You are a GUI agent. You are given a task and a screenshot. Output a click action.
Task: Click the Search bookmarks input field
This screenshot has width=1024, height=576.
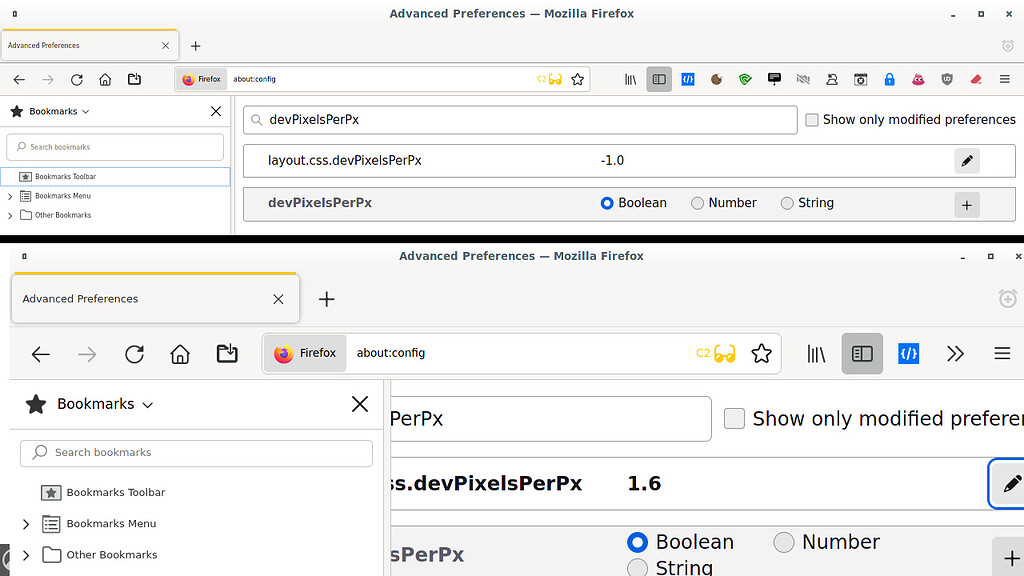(114, 146)
